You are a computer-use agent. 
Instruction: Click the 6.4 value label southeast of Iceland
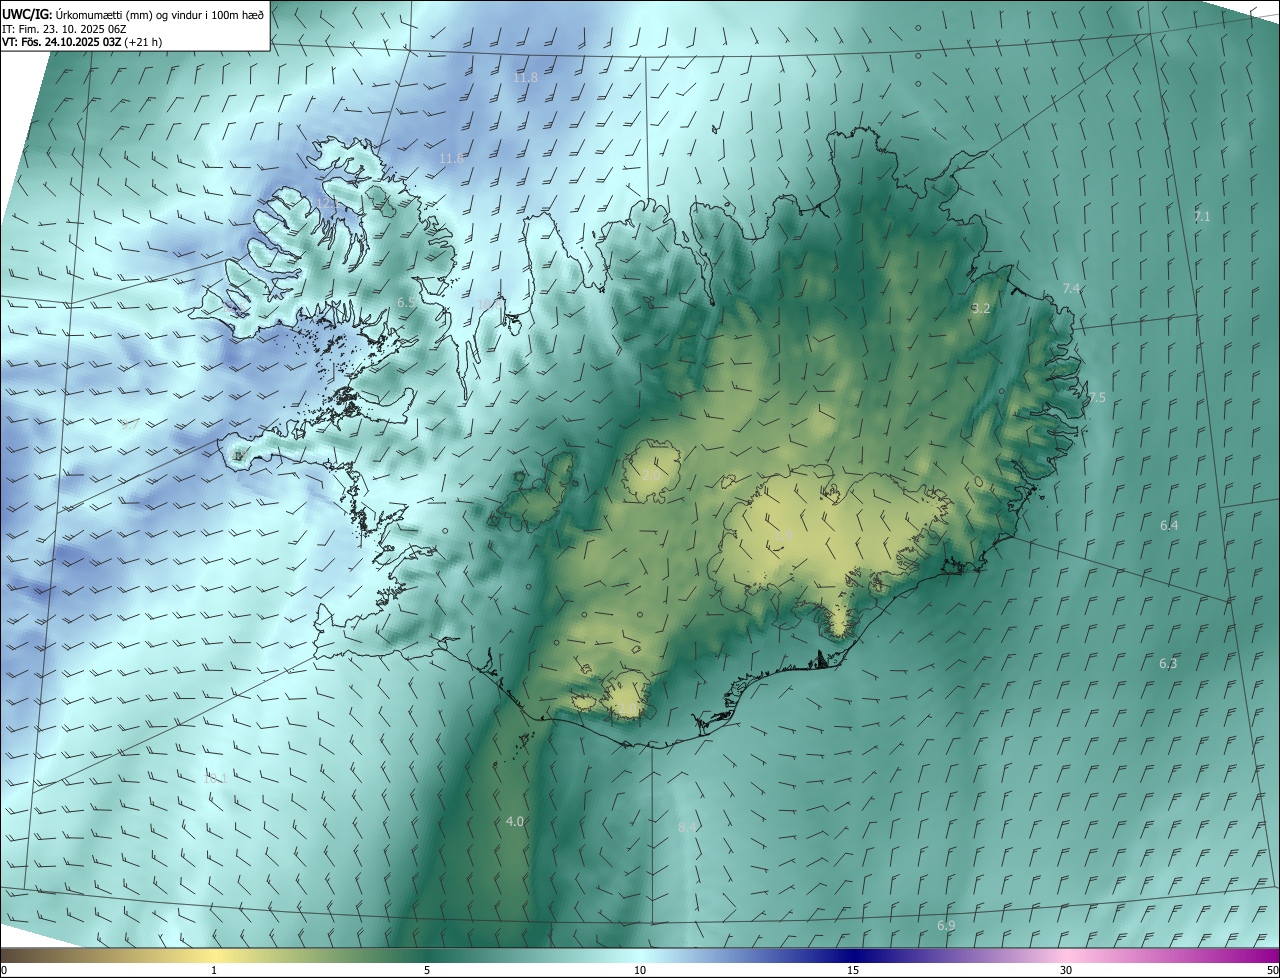click(x=1169, y=526)
